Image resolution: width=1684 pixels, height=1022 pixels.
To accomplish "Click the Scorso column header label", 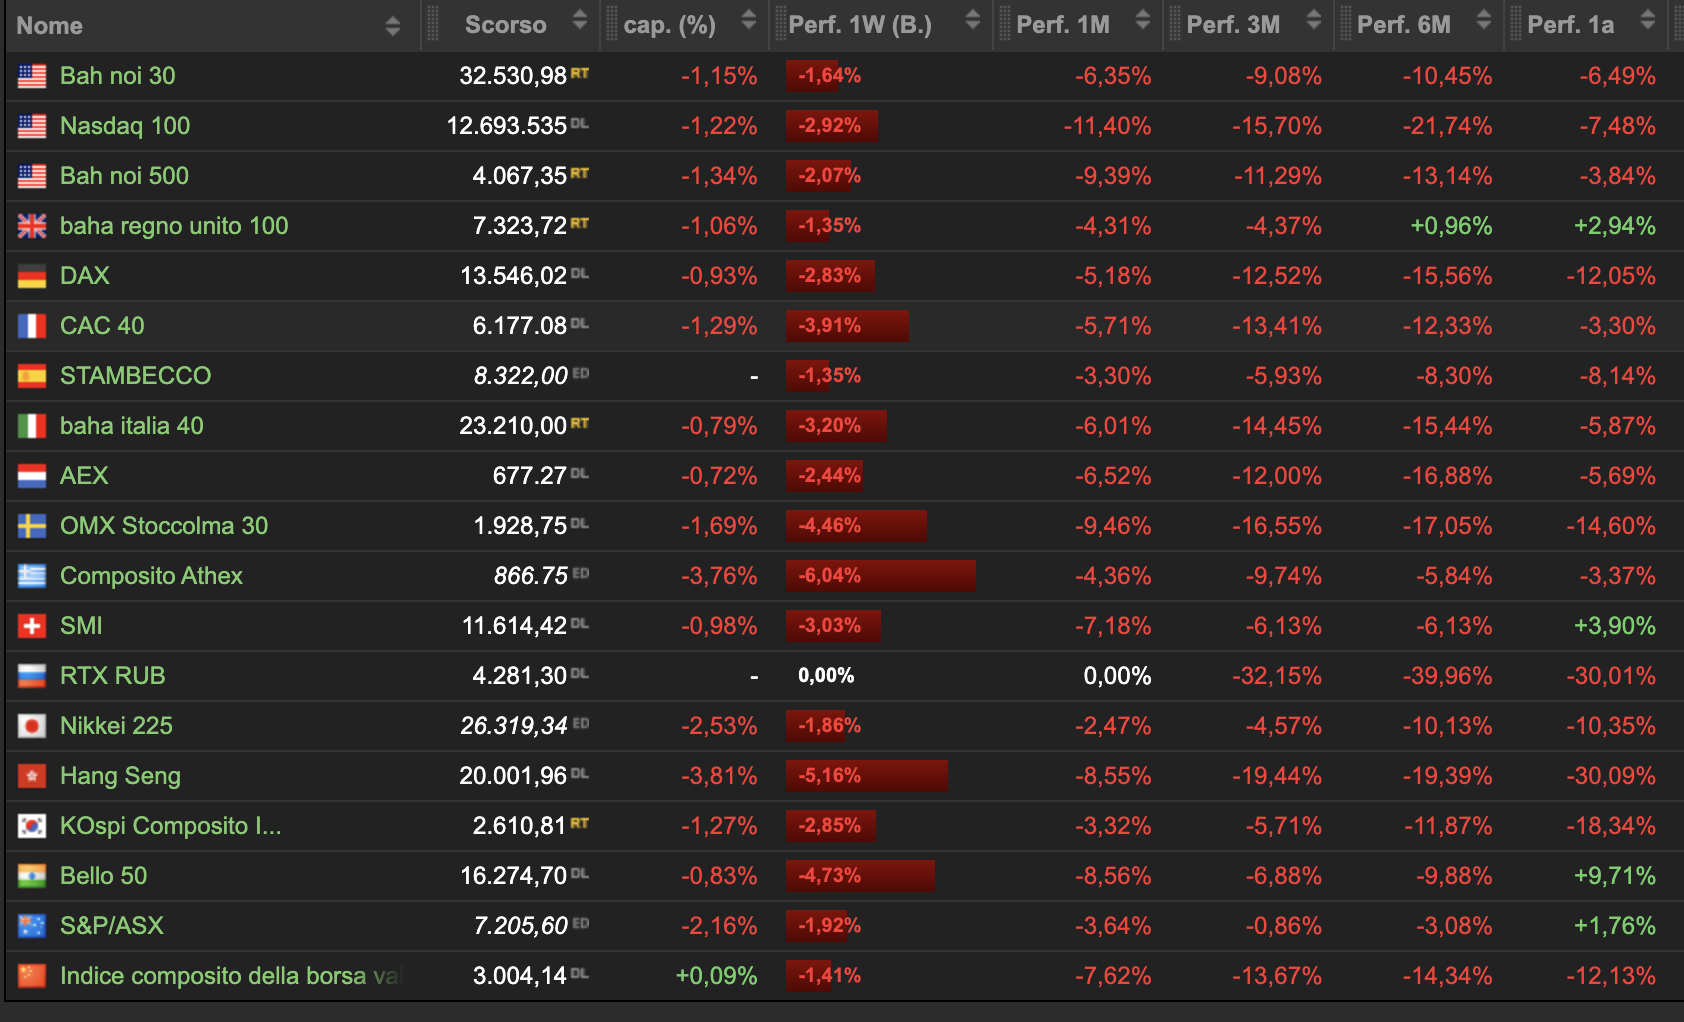I will 505,25.
